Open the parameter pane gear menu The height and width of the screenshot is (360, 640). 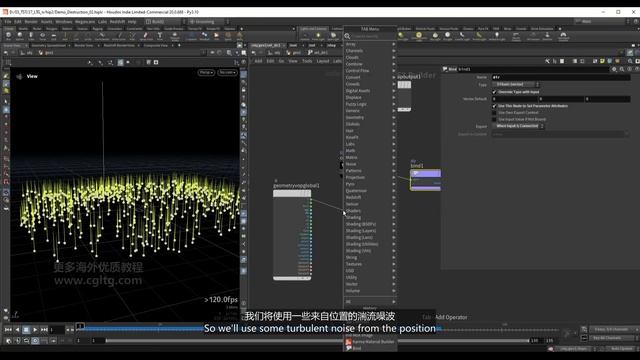point(614,69)
